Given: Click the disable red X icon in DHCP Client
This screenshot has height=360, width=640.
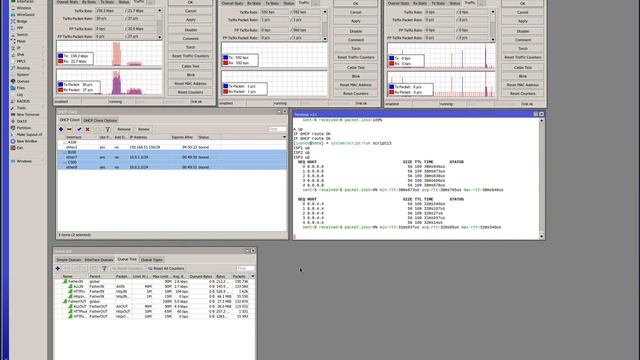Looking at the screenshot, I should coord(87,129).
